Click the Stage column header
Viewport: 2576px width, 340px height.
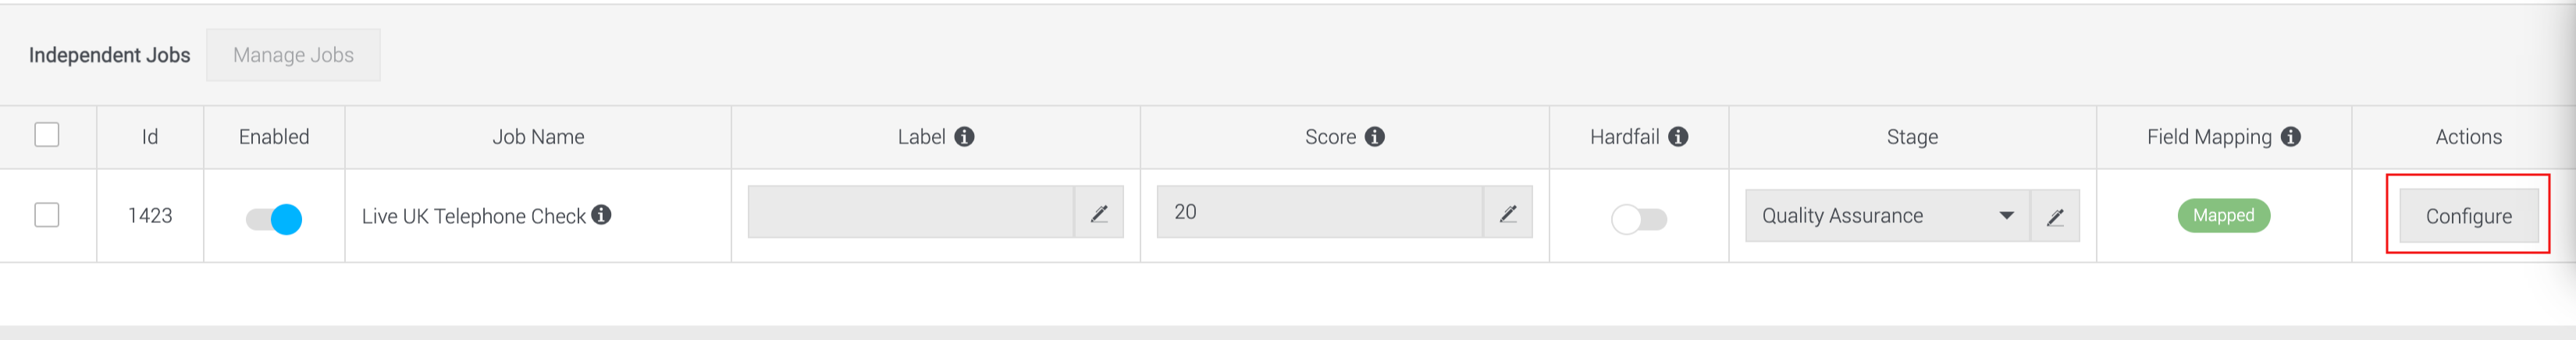pos(1912,137)
